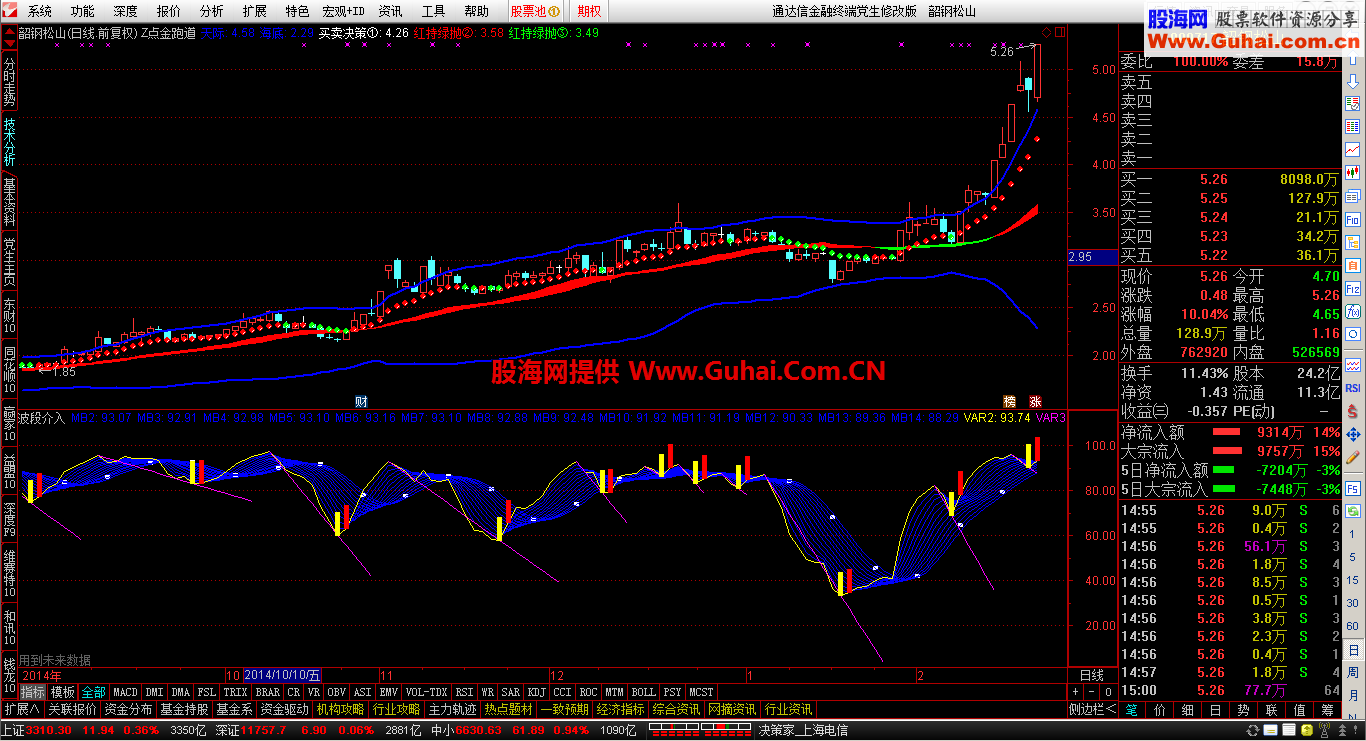This screenshot has height=741, width=1366.
Task: Open the 功能 menu
Action: [83, 11]
